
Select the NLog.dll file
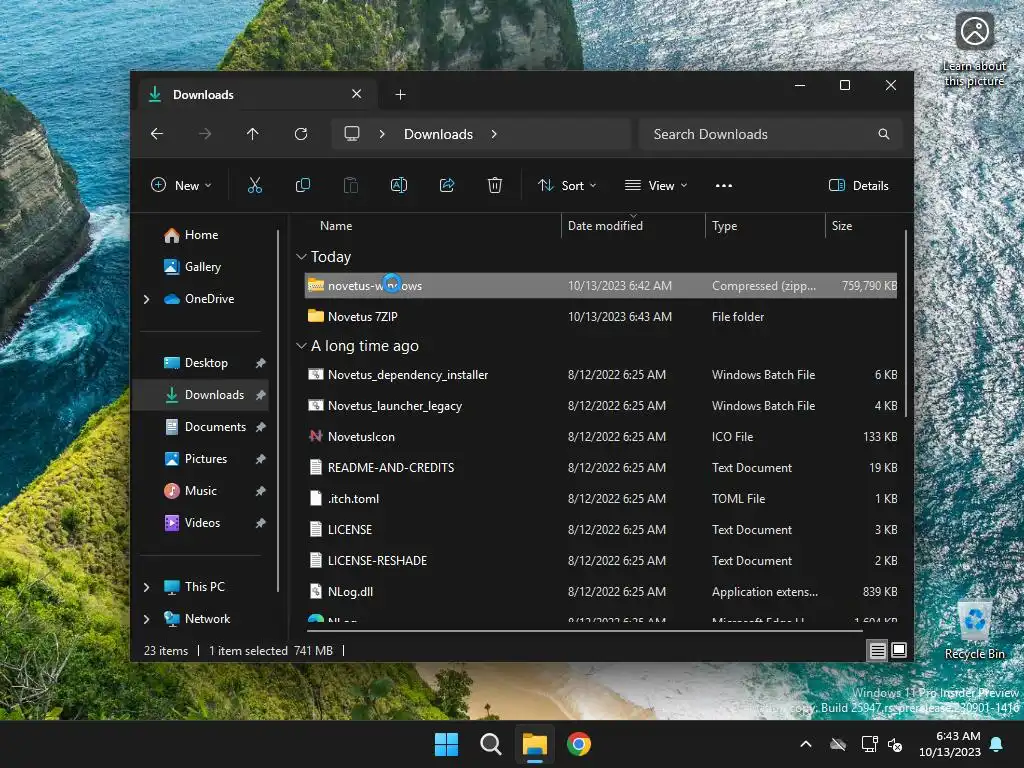tap(601, 592)
